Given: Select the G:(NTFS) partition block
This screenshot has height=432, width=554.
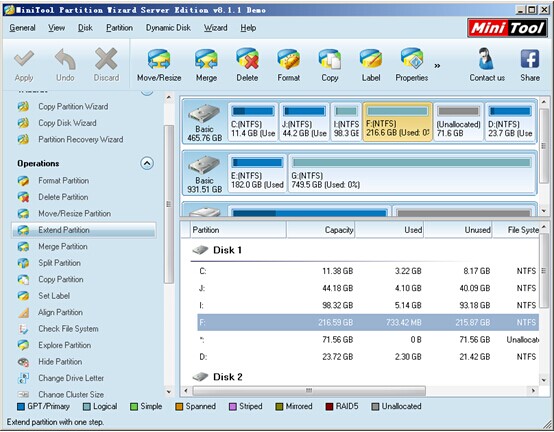Looking at the screenshot, I should pyautogui.click(x=412, y=173).
